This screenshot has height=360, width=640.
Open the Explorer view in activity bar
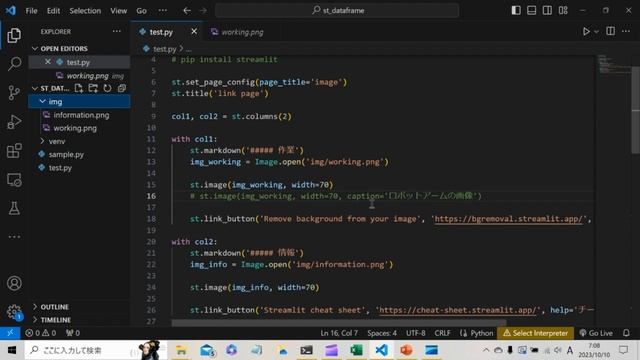(x=14, y=36)
